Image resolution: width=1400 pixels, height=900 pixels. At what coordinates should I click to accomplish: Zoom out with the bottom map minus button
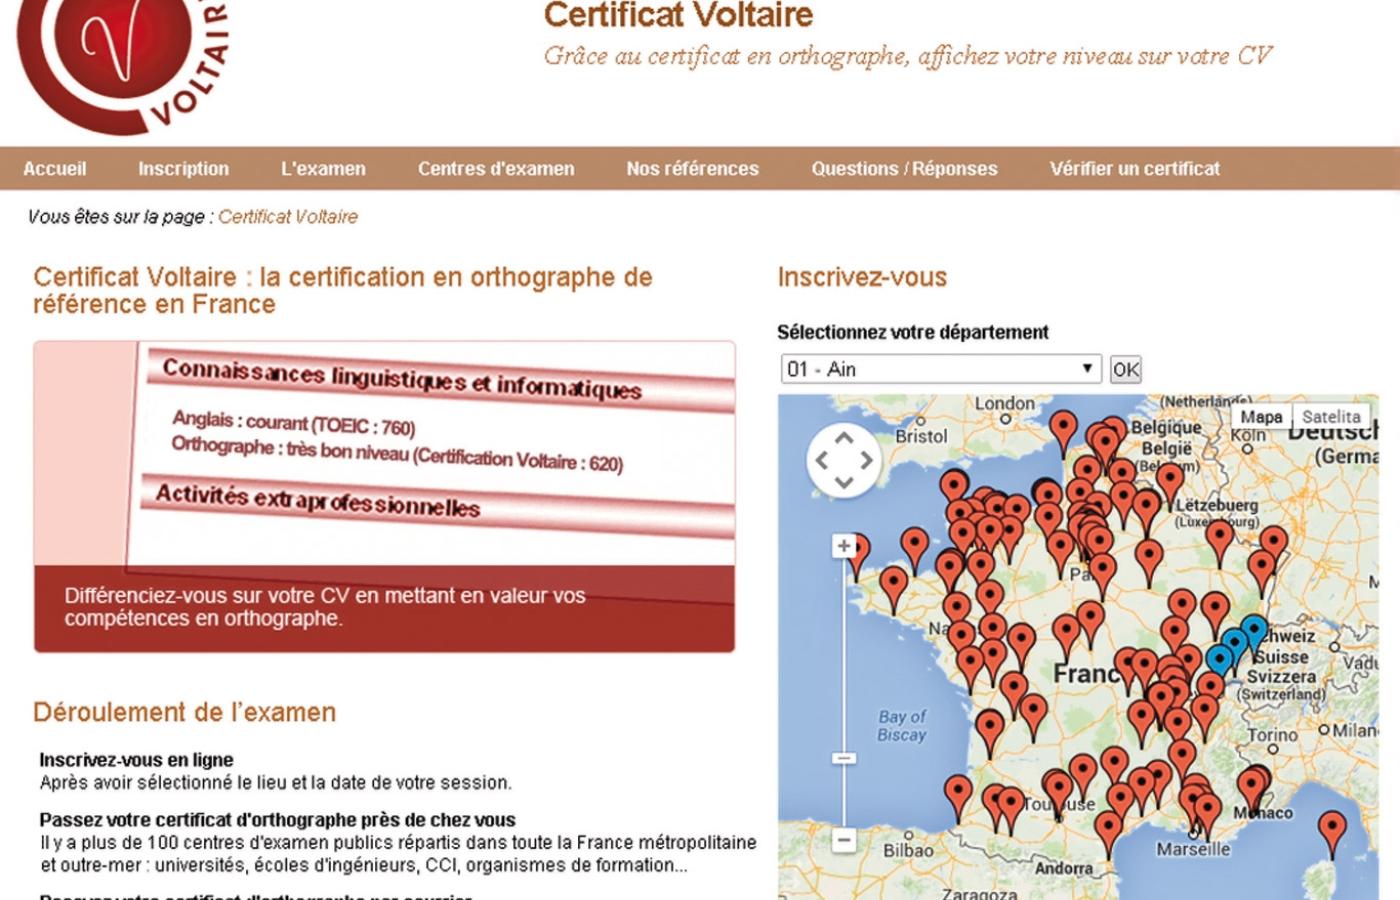tap(844, 840)
